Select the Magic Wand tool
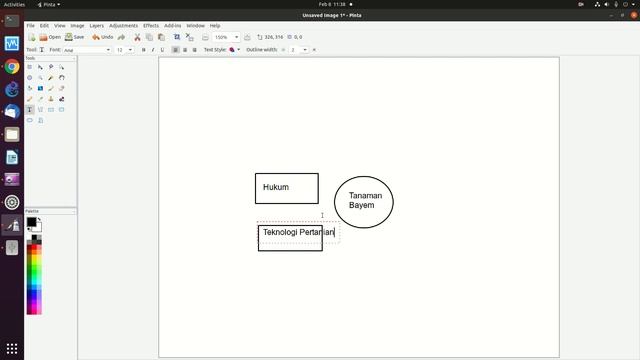 [51, 78]
